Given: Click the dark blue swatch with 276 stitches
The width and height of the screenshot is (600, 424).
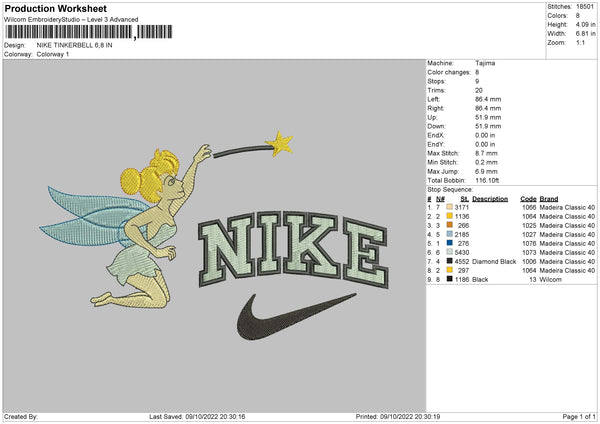Looking at the screenshot, I should coord(449,243).
